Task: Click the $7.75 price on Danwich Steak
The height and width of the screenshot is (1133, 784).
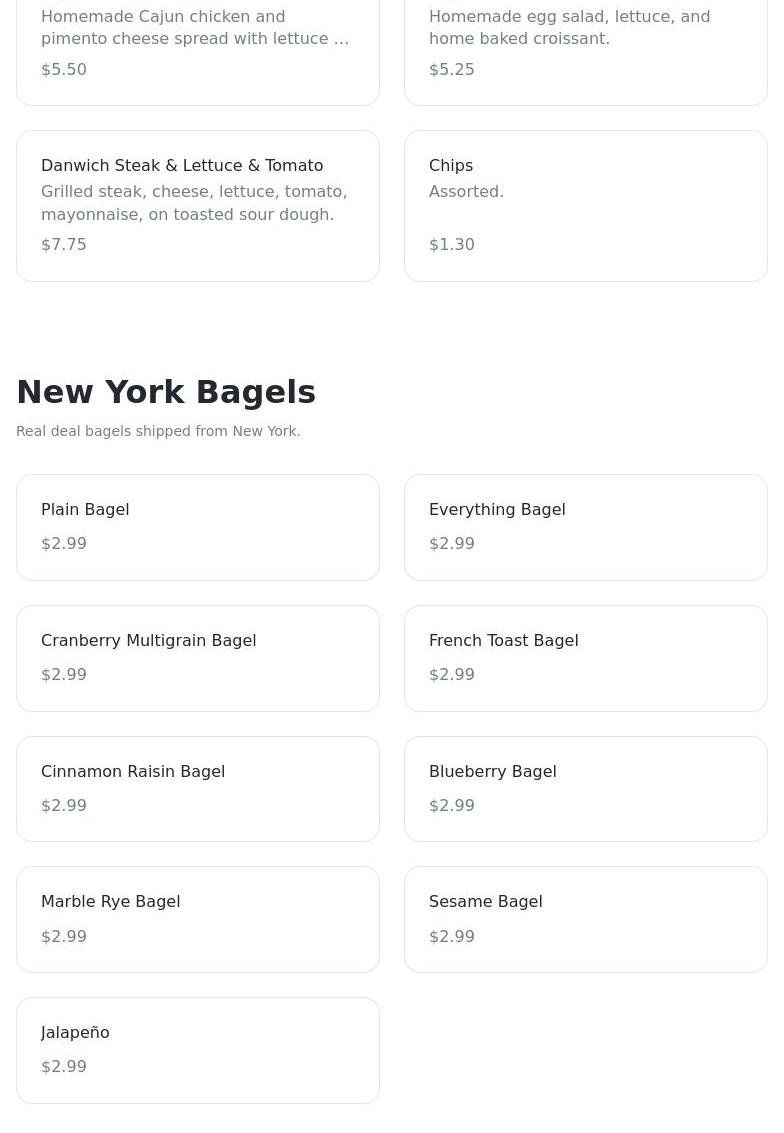Action: point(64,244)
